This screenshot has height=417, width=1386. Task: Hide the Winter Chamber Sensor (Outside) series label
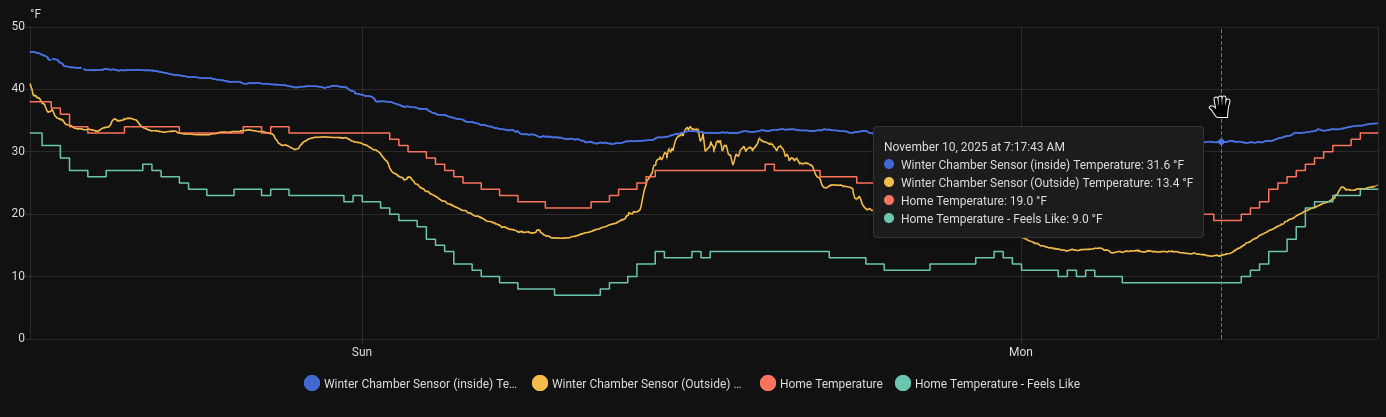pyautogui.click(x=647, y=383)
